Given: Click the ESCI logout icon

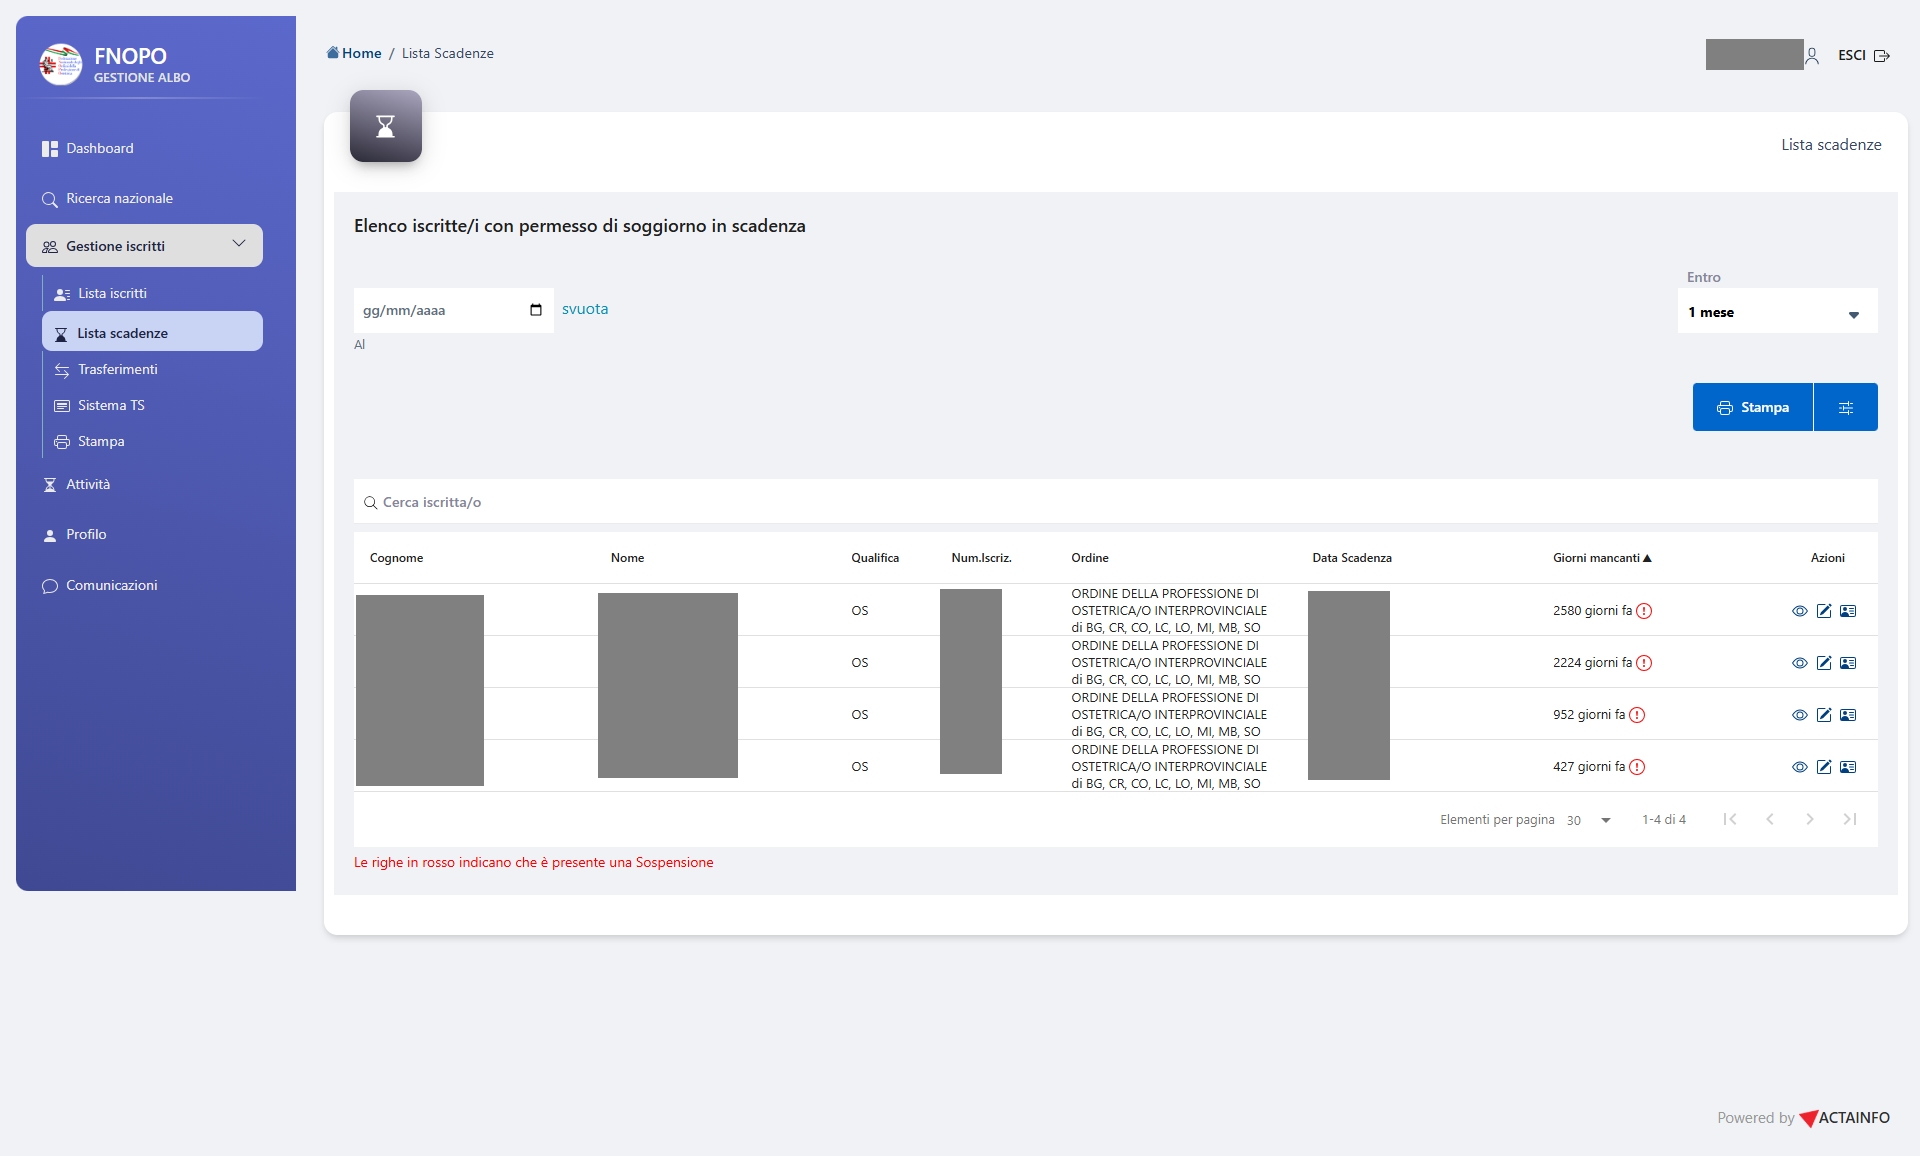Looking at the screenshot, I should click(1881, 56).
